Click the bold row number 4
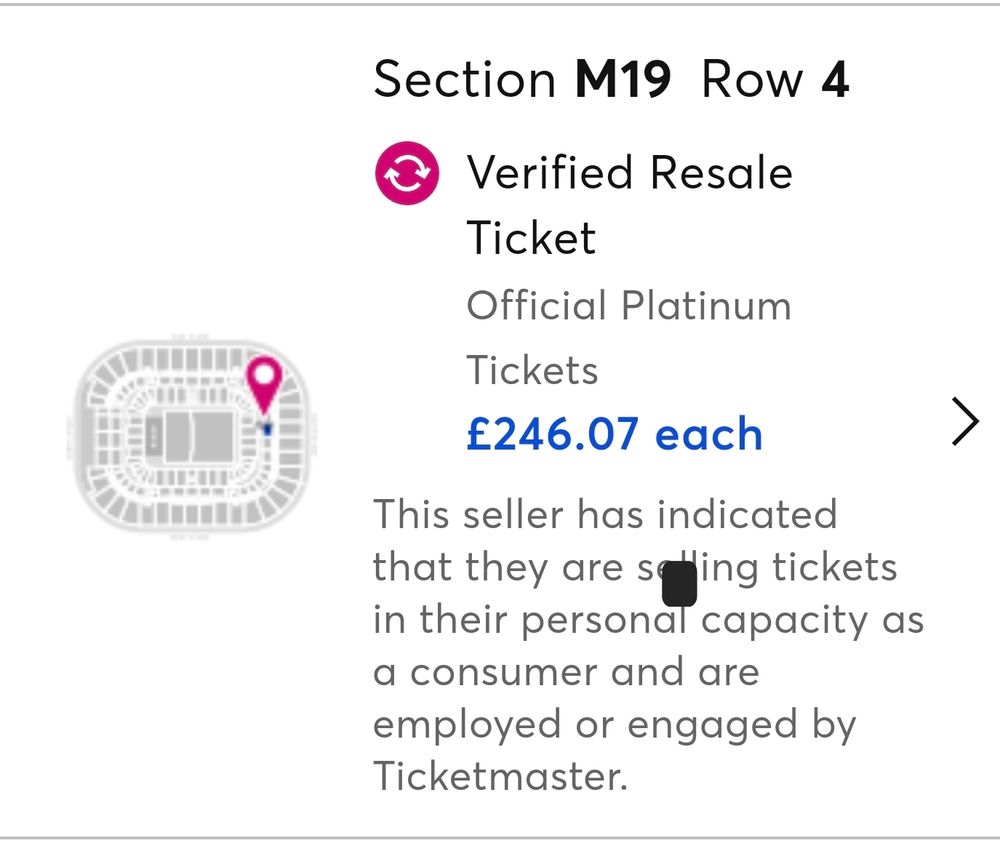This screenshot has width=1000, height=841. pos(835,80)
